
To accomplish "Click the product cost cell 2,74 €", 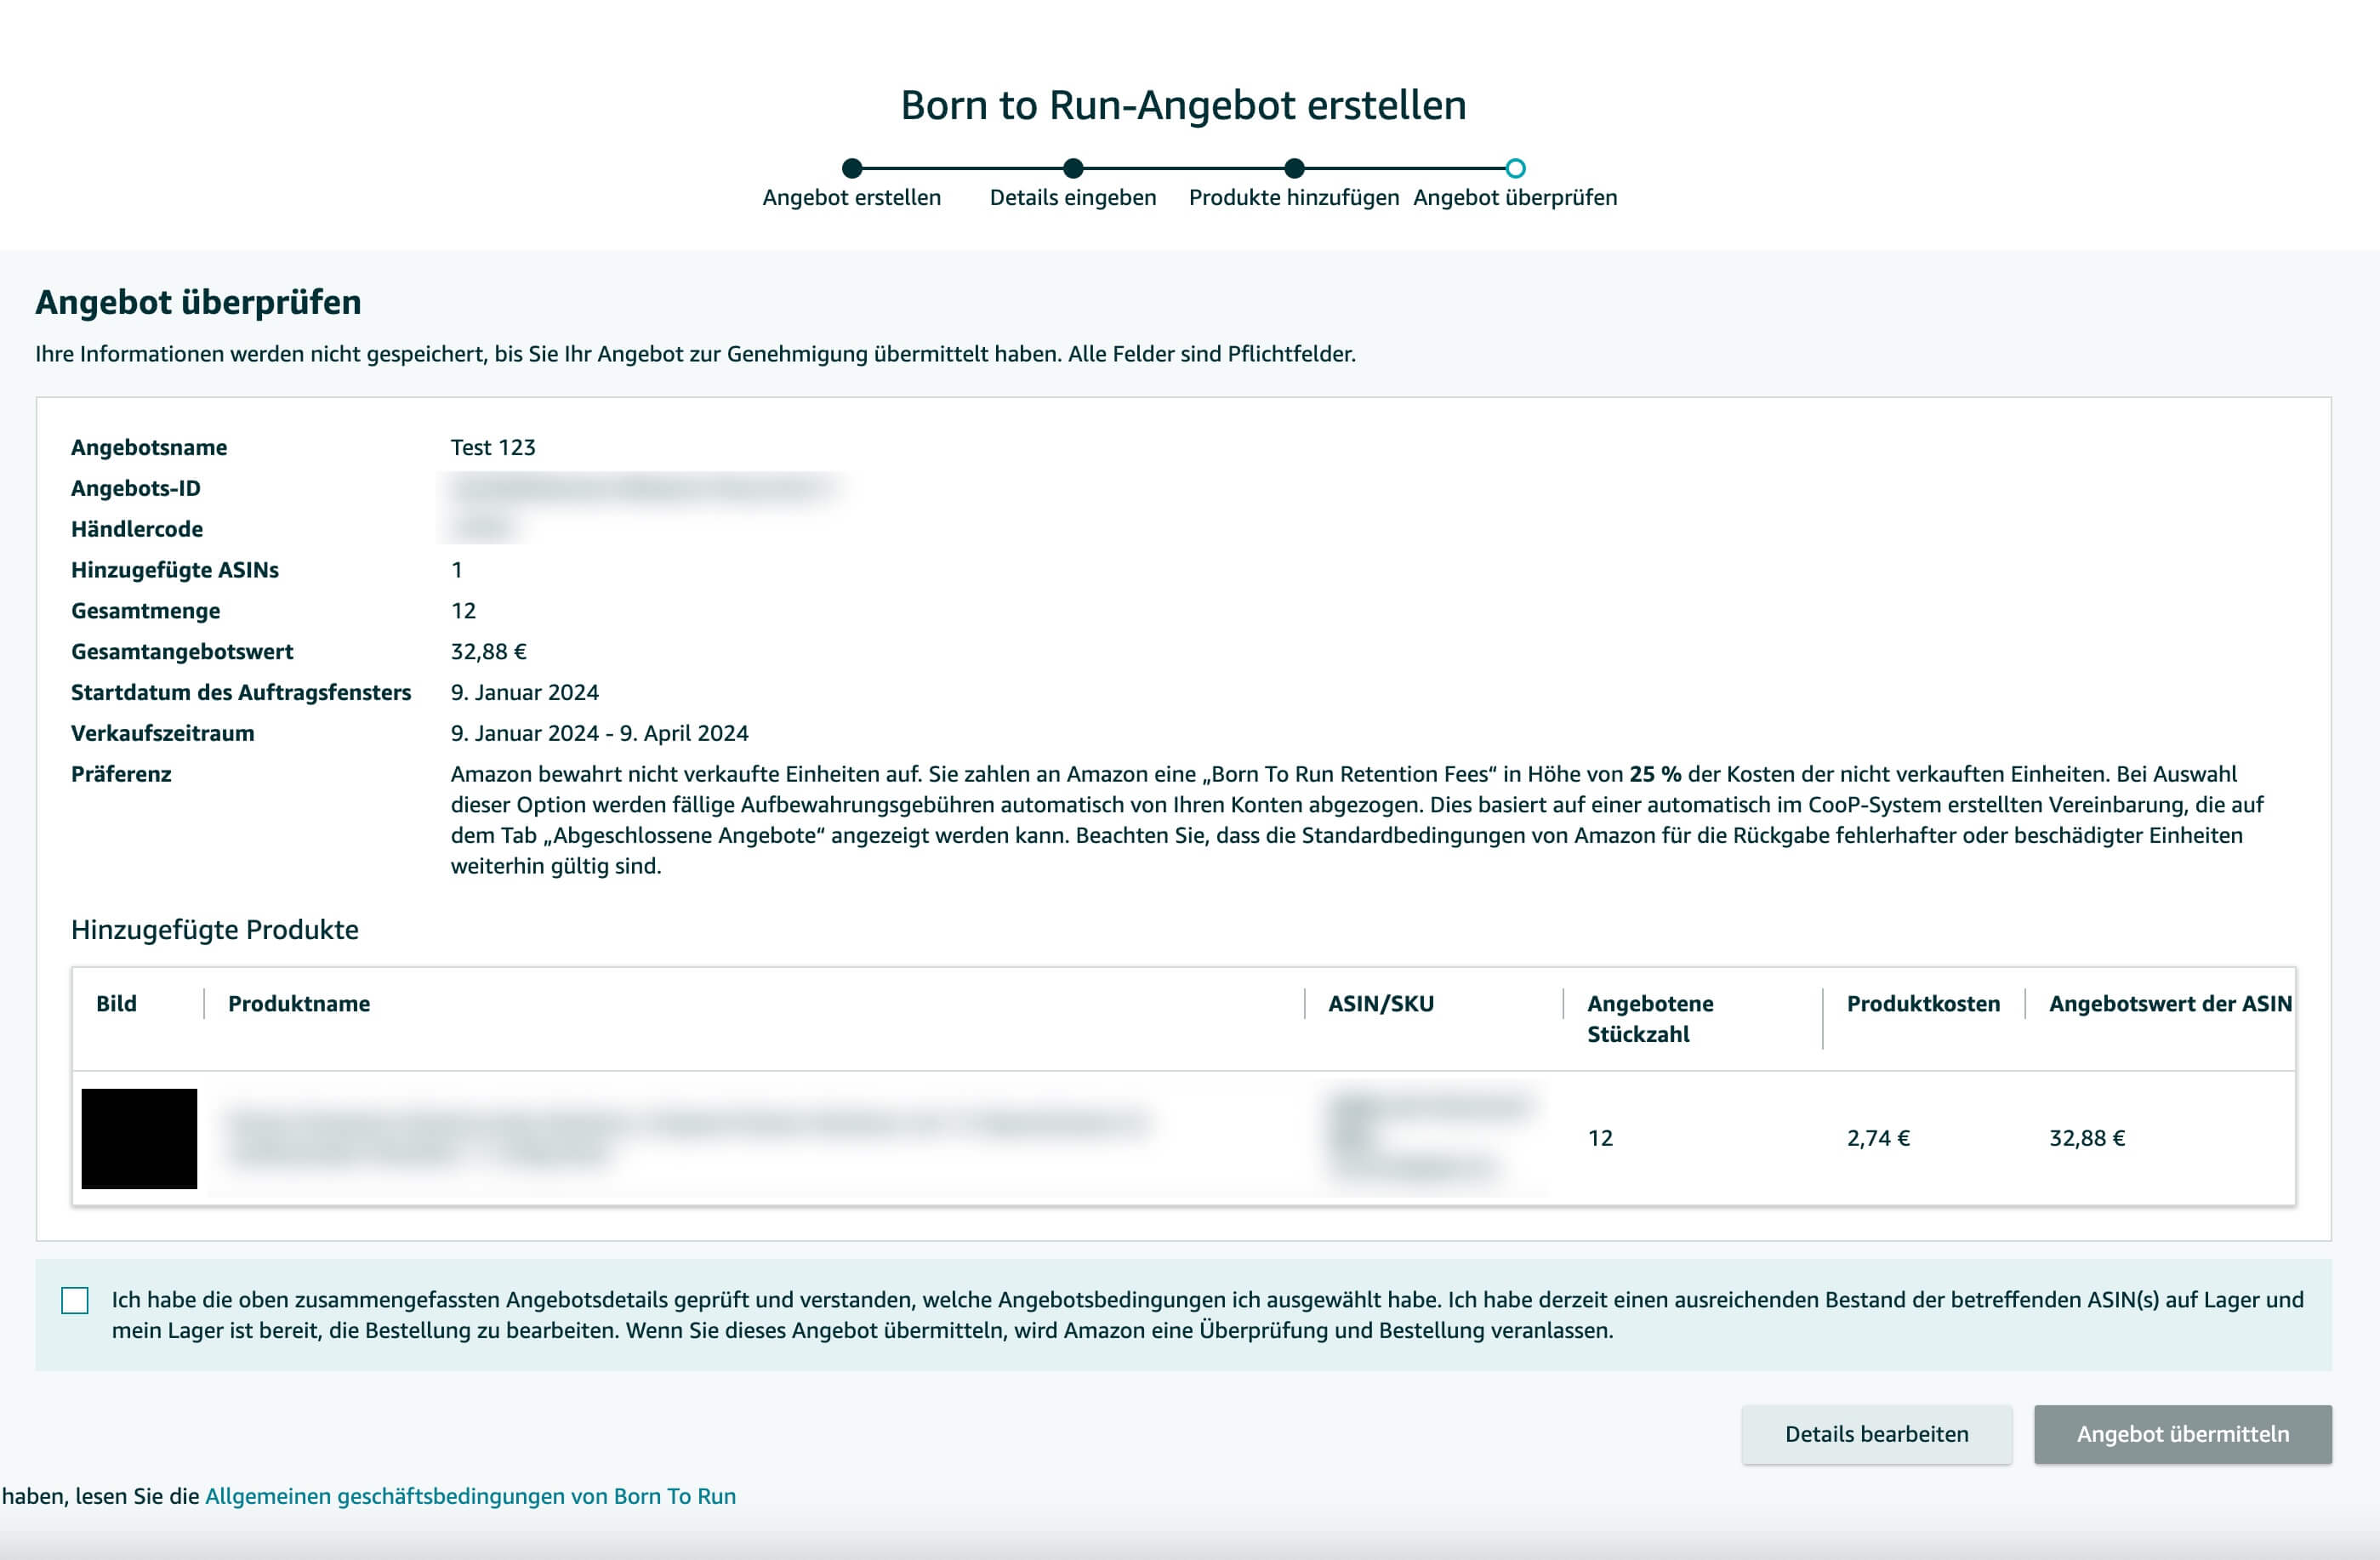I will (x=1878, y=1138).
